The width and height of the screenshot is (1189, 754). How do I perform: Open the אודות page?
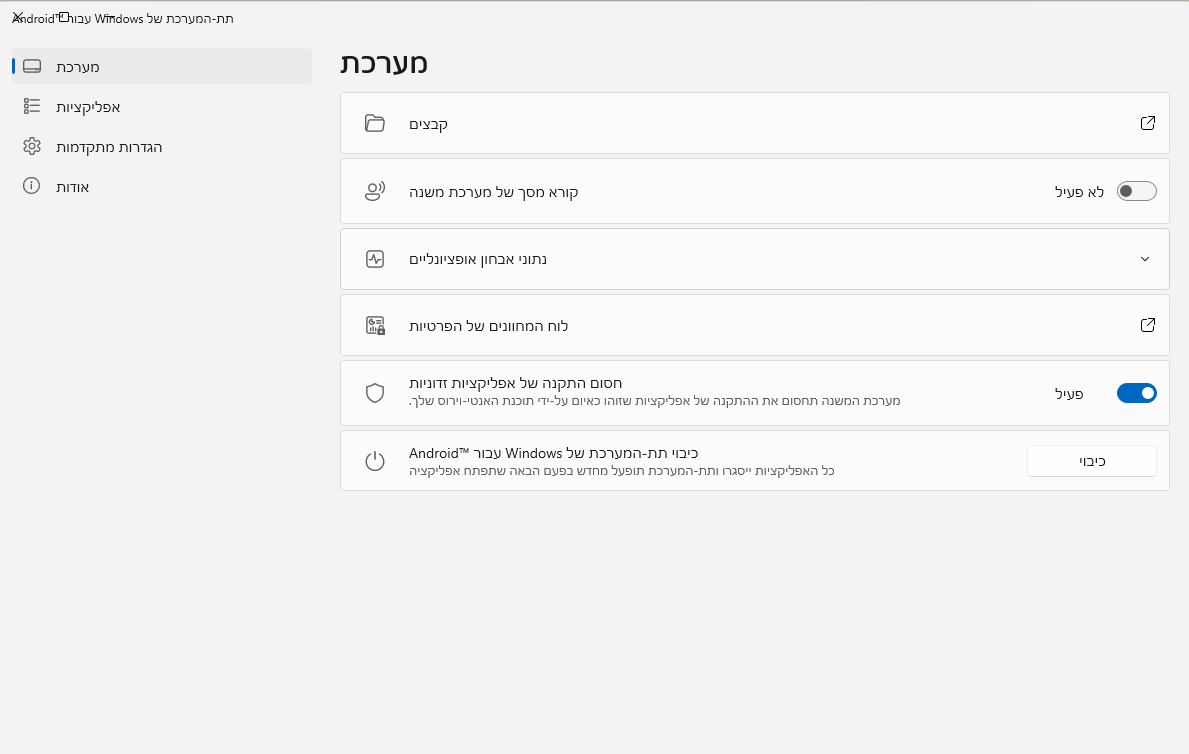(x=162, y=187)
